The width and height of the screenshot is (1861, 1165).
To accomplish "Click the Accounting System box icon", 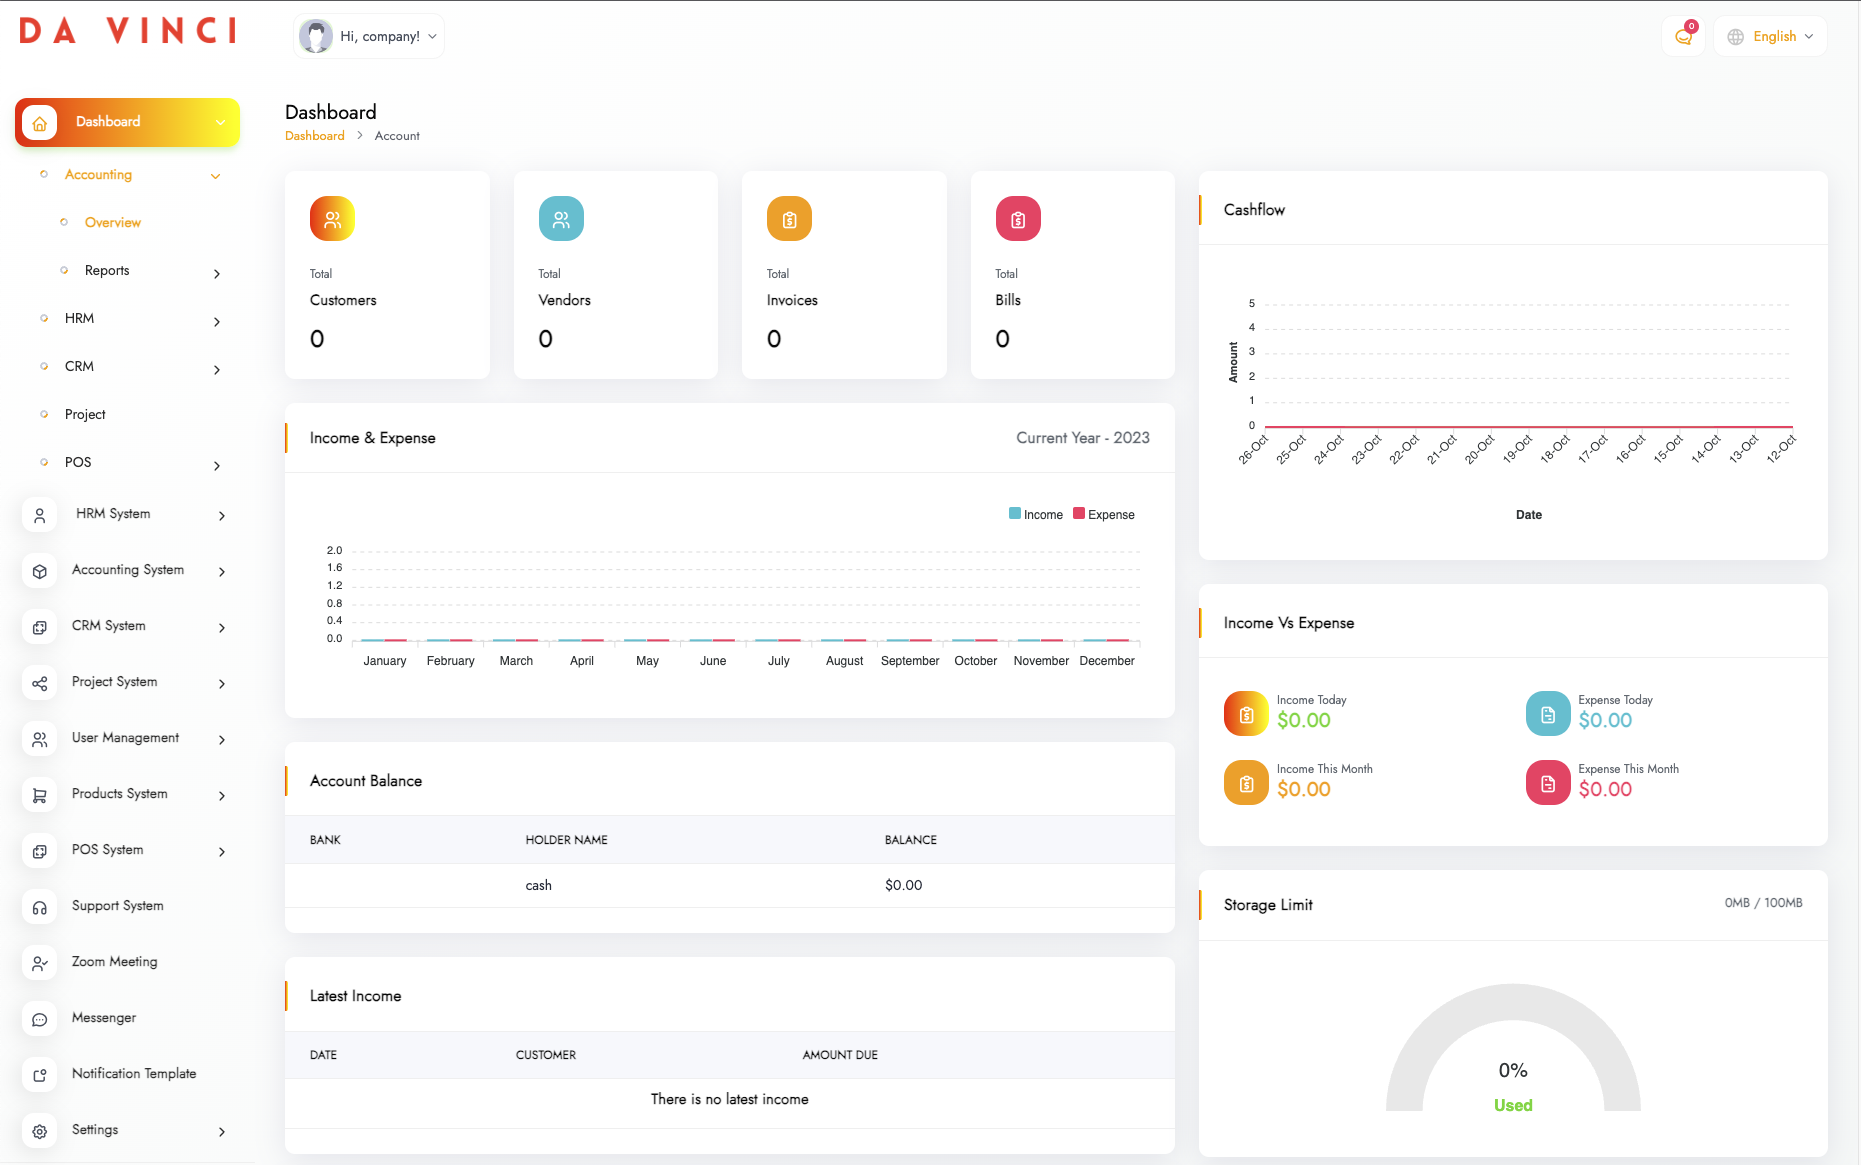I will pos(40,571).
